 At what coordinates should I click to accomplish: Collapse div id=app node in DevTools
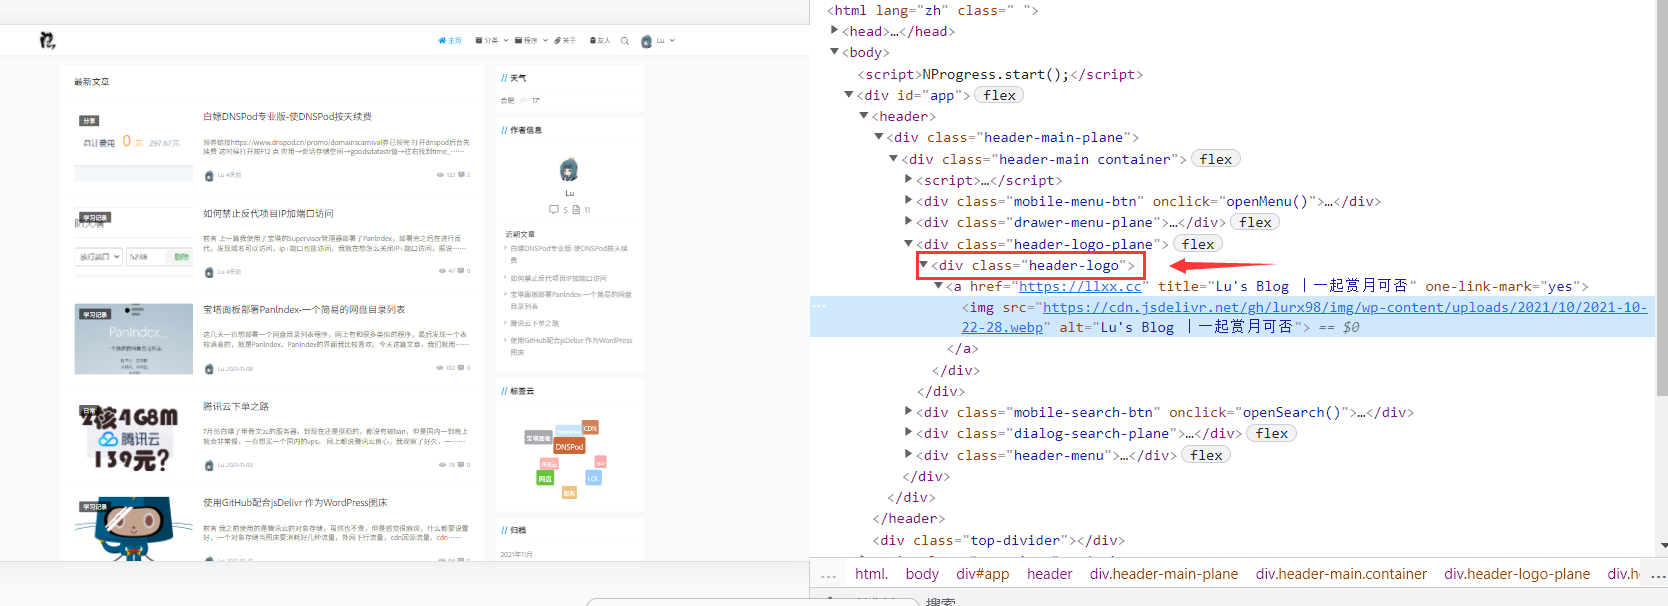click(x=849, y=95)
